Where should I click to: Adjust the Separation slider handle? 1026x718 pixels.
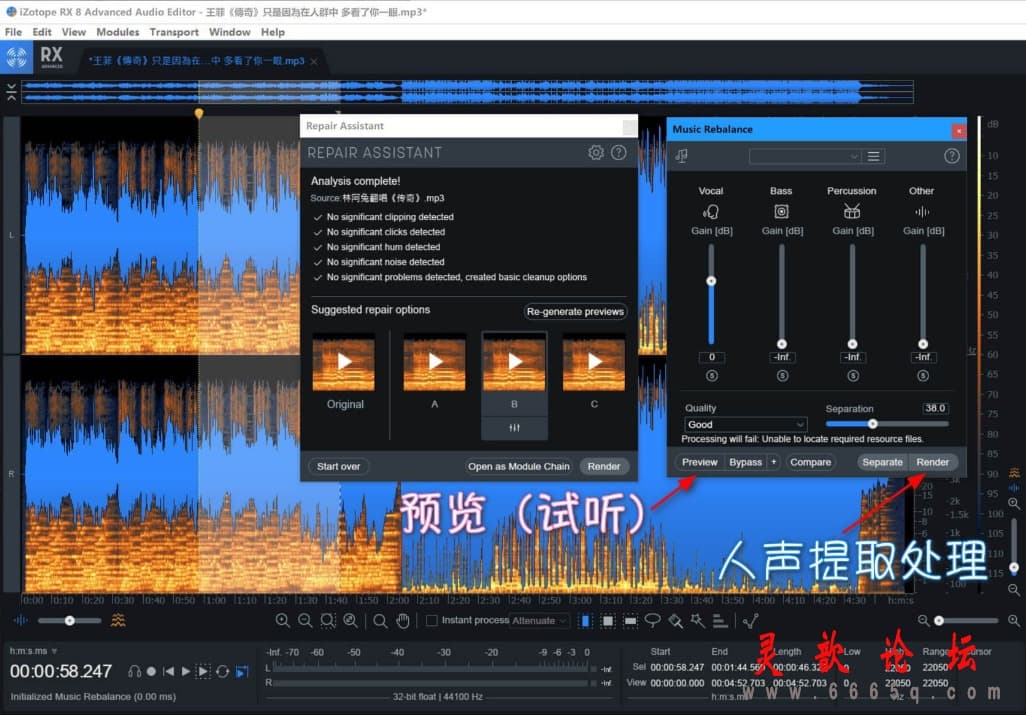pyautogui.click(x=872, y=423)
